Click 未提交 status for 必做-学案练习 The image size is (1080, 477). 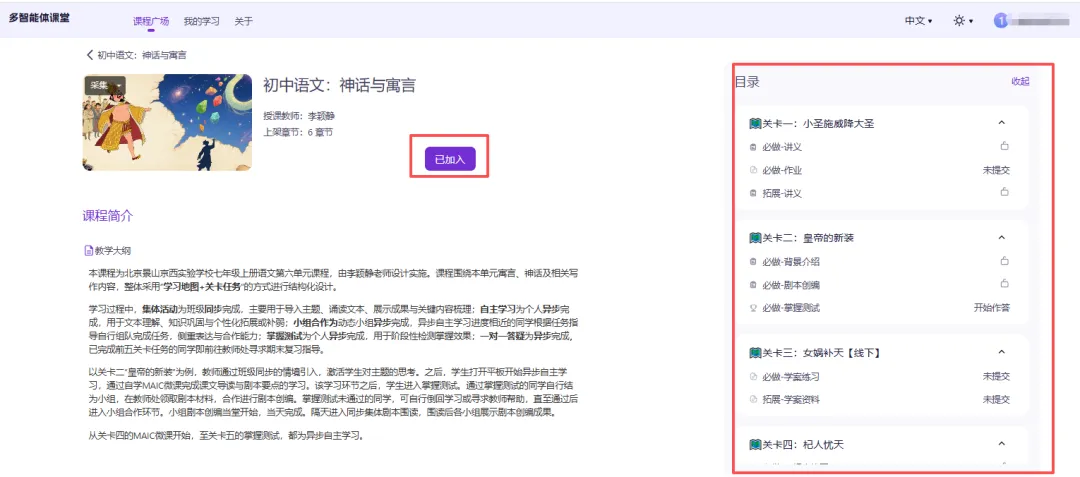point(996,377)
